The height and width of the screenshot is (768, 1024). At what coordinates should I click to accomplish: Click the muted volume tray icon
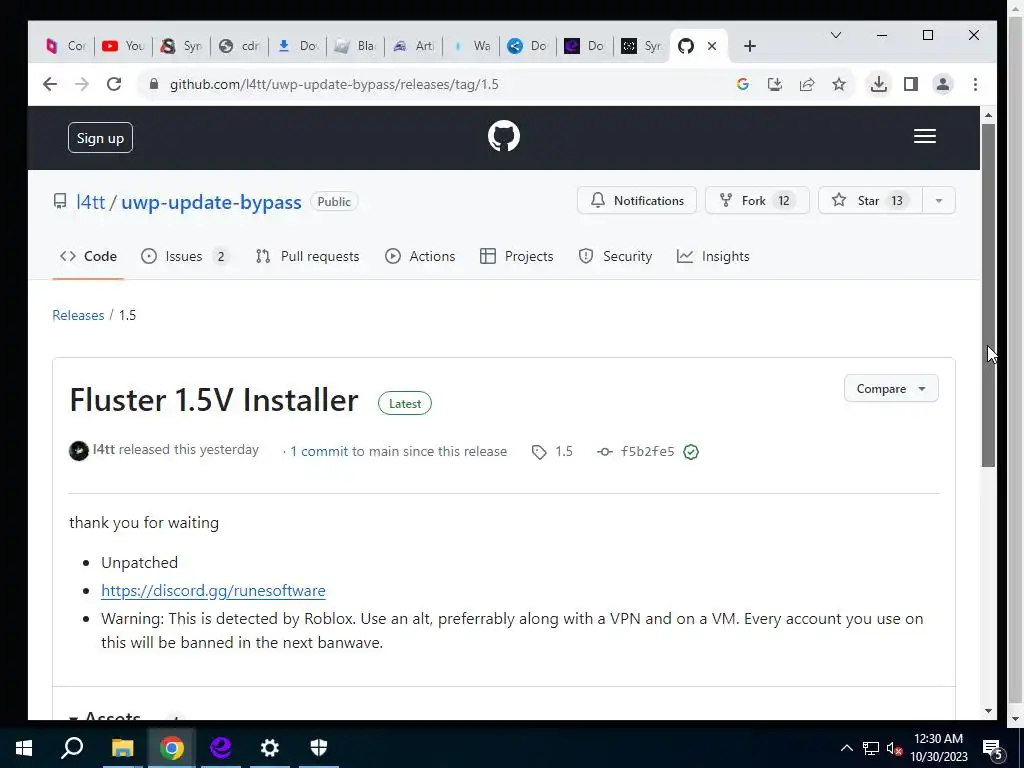894,748
